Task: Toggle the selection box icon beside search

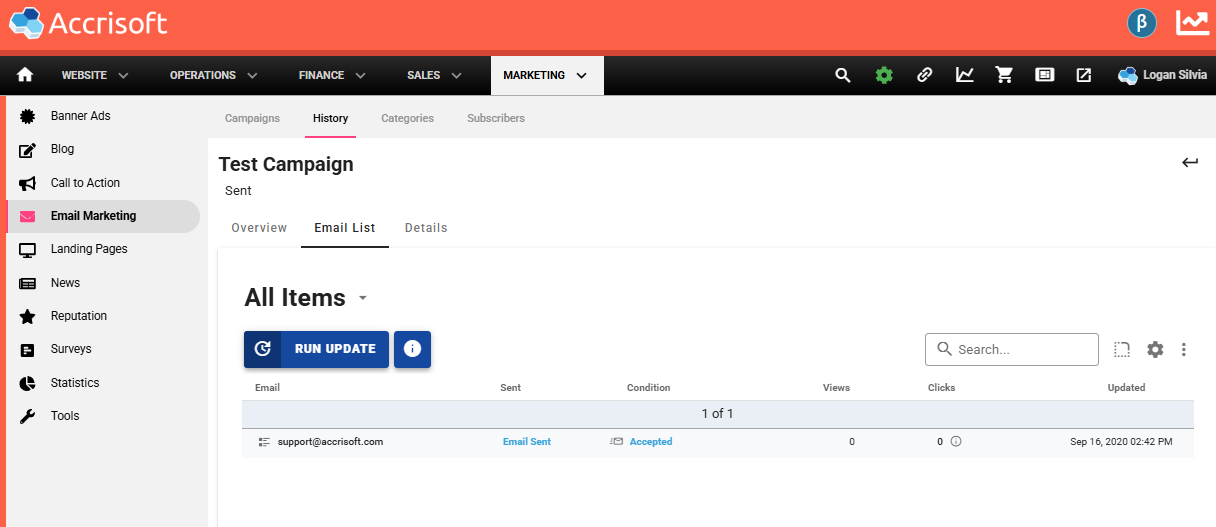Action: [x=1122, y=349]
